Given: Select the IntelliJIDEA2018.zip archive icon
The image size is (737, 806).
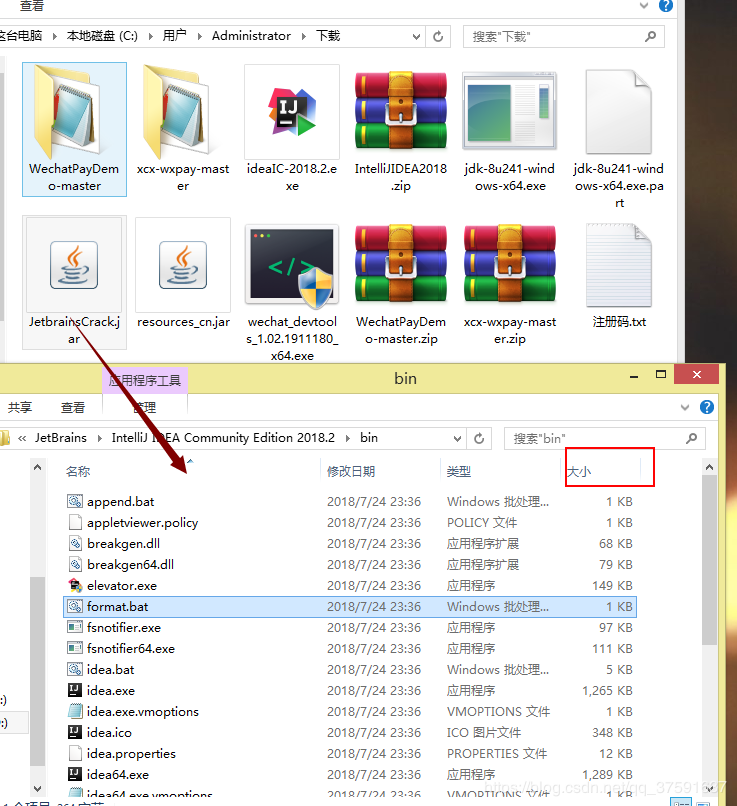Looking at the screenshot, I should click(401, 111).
